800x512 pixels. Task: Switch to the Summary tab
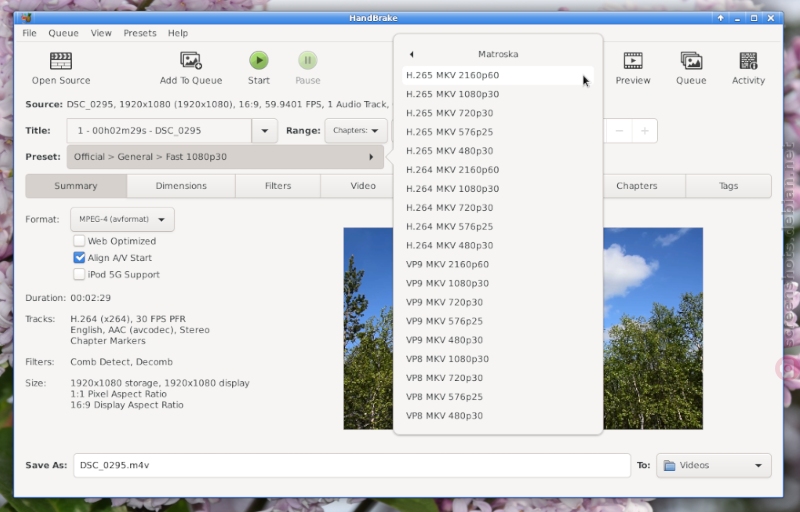click(76, 186)
